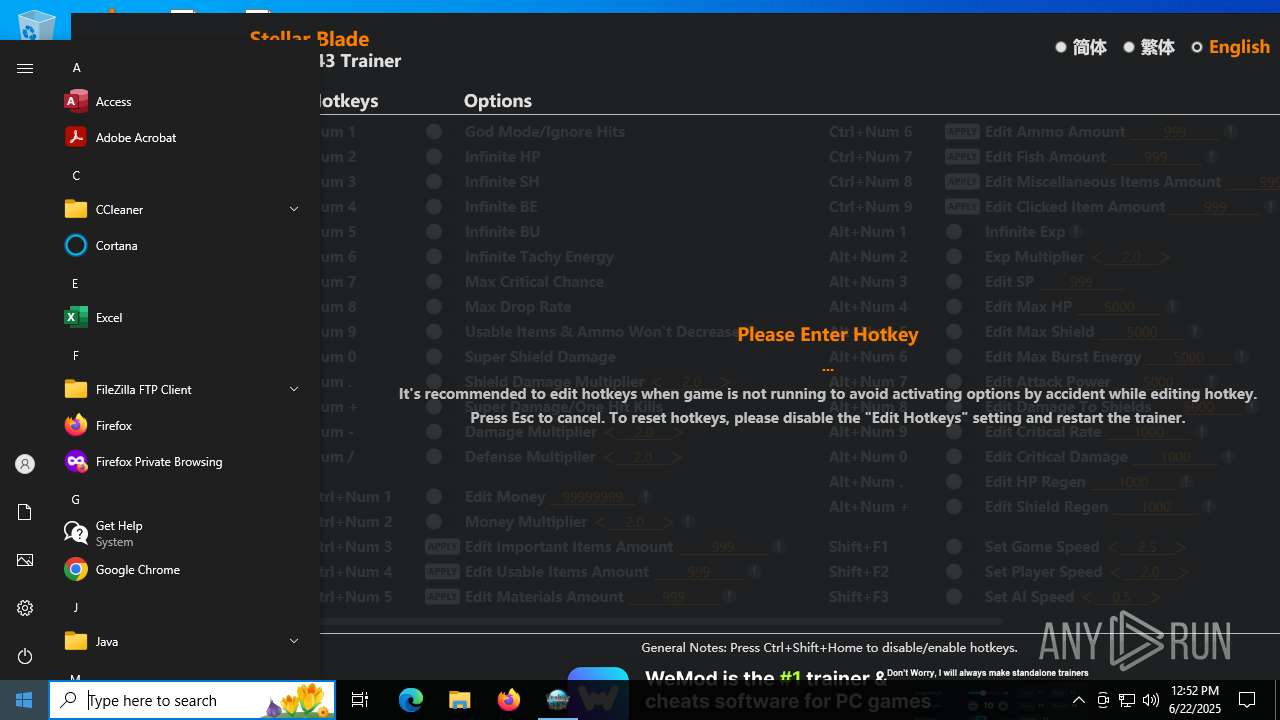Increase Exp Multiplier with right arrow
The width and height of the screenshot is (1280, 720).
click(x=1164, y=257)
